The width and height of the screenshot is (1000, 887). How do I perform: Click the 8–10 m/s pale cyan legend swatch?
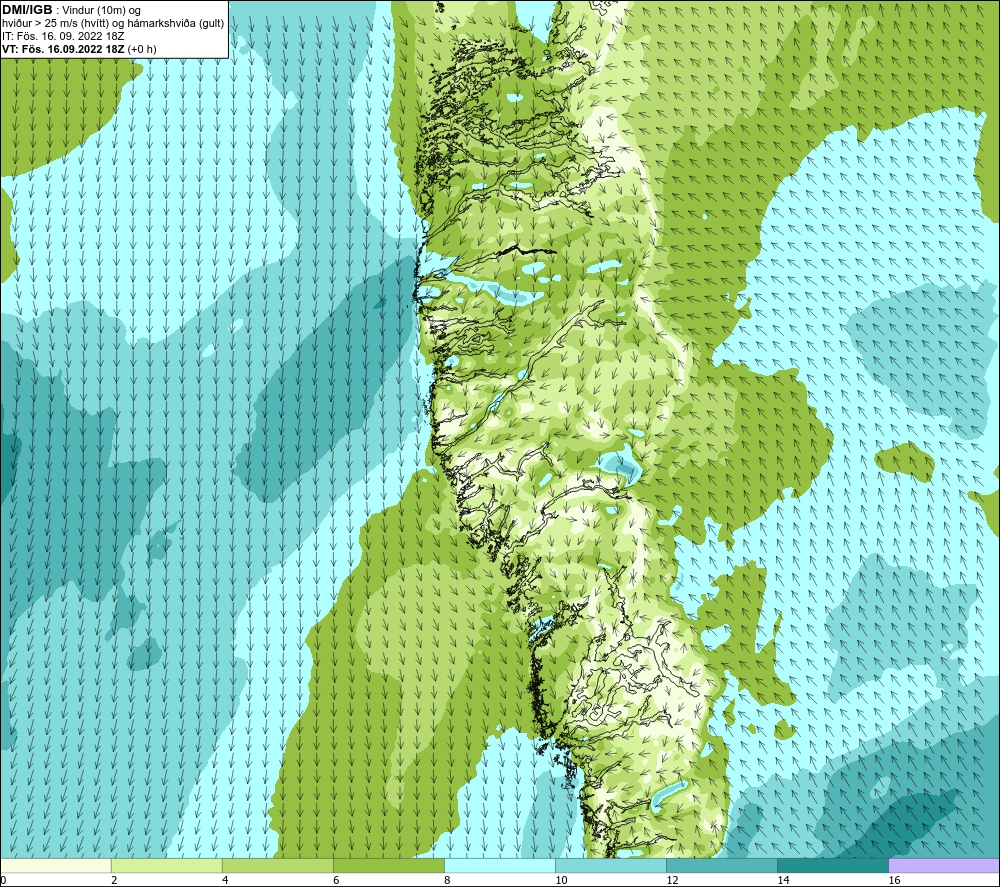pos(500,866)
